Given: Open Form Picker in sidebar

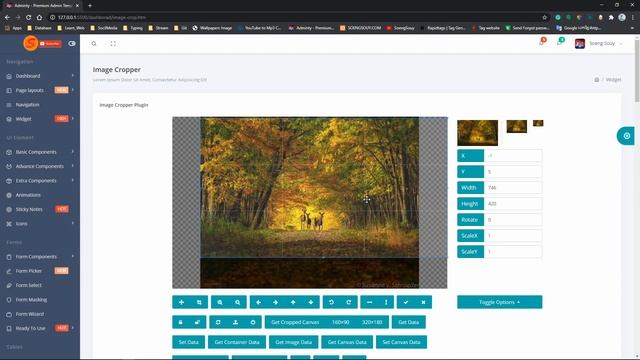Looking at the screenshot, I should [x=40, y=271].
